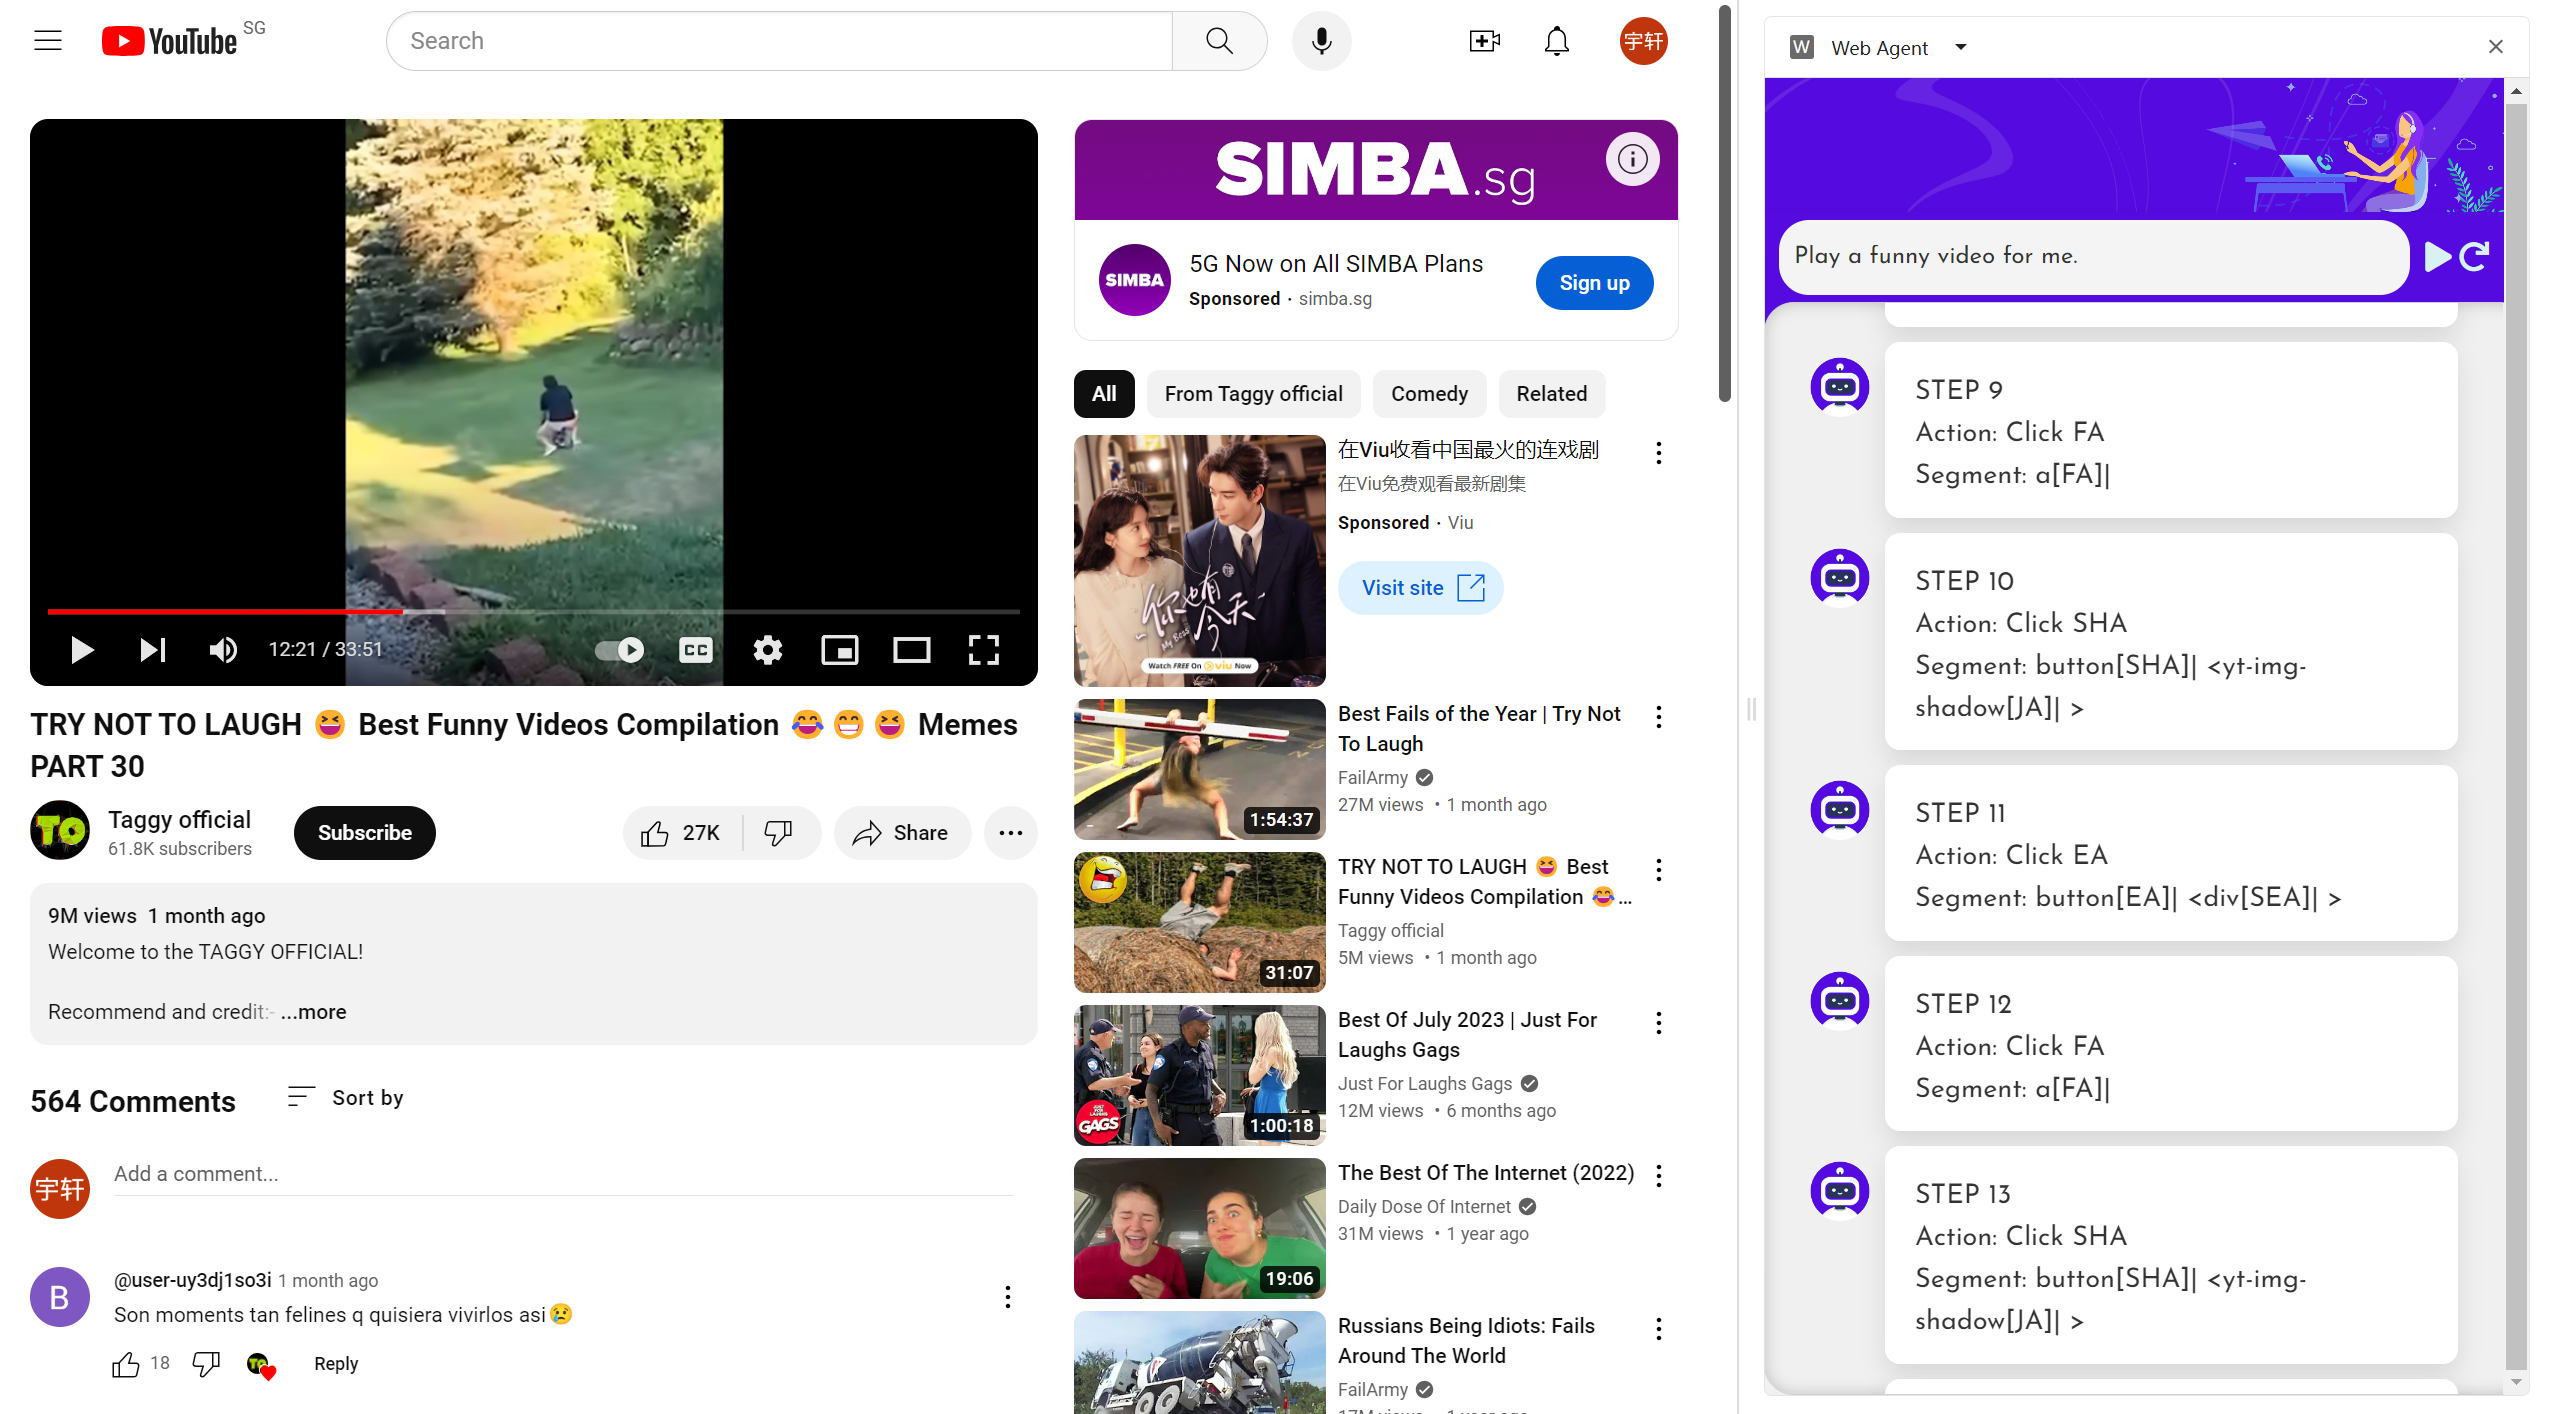This screenshot has width=2553, height=1414.
Task: Click Visit site on Viu ad
Action: point(1421,588)
